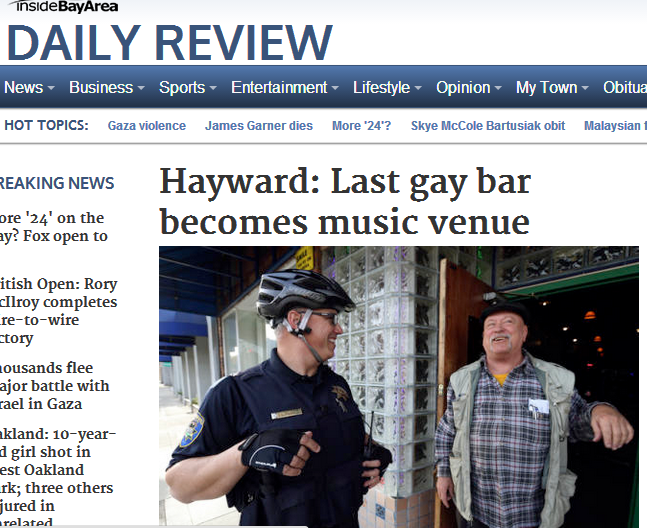Open the James Garner dies topic link

259,125
